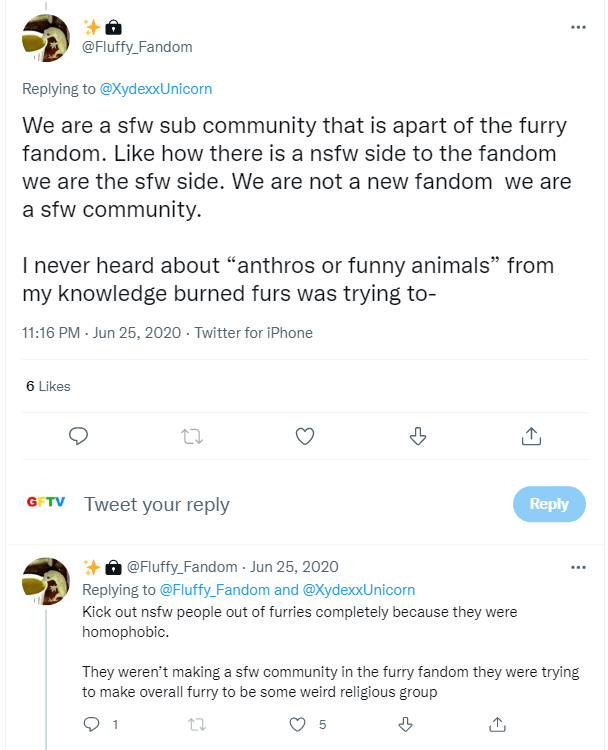Like the main tweet with heart icon
The height and width of the screenshot is (750, 608).
tap(306, 436)
